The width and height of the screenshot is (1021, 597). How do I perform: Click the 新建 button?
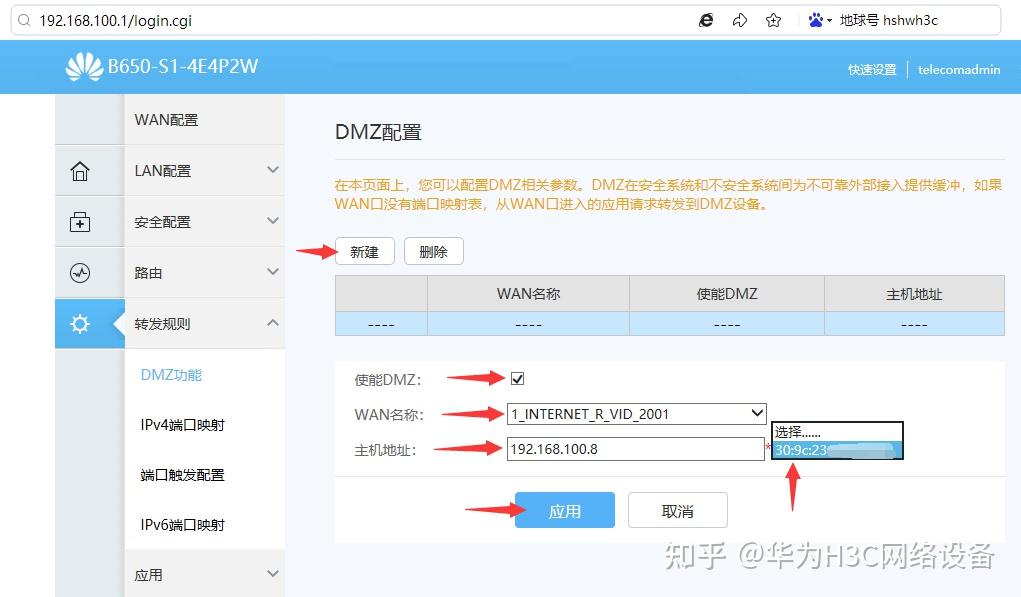pos(364,251)
